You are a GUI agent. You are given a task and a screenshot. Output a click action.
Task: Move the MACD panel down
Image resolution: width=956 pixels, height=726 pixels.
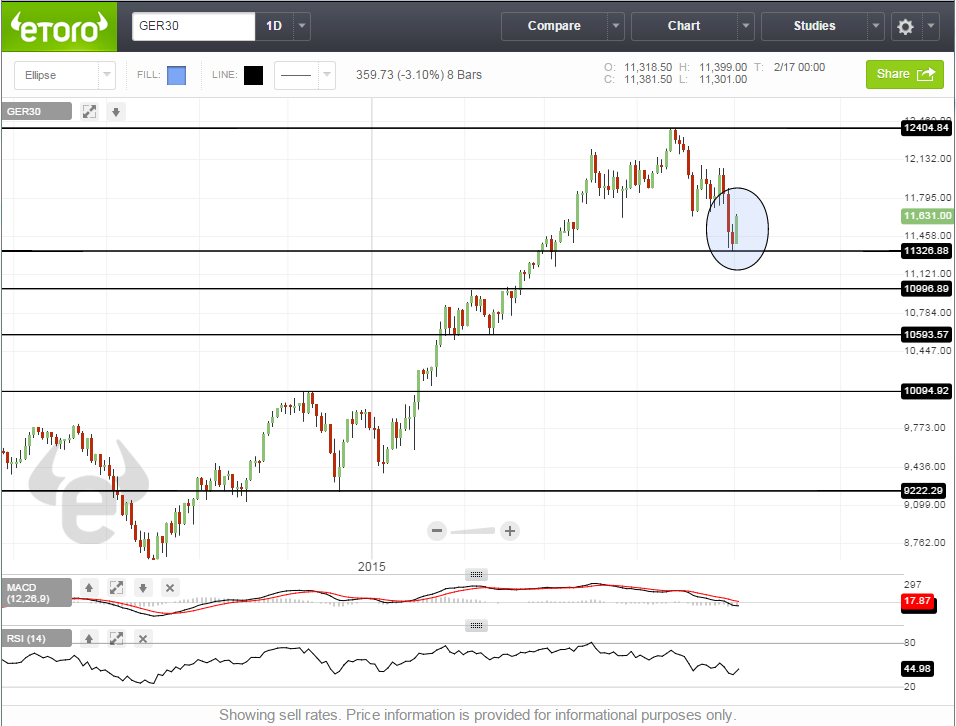(143, 588)
